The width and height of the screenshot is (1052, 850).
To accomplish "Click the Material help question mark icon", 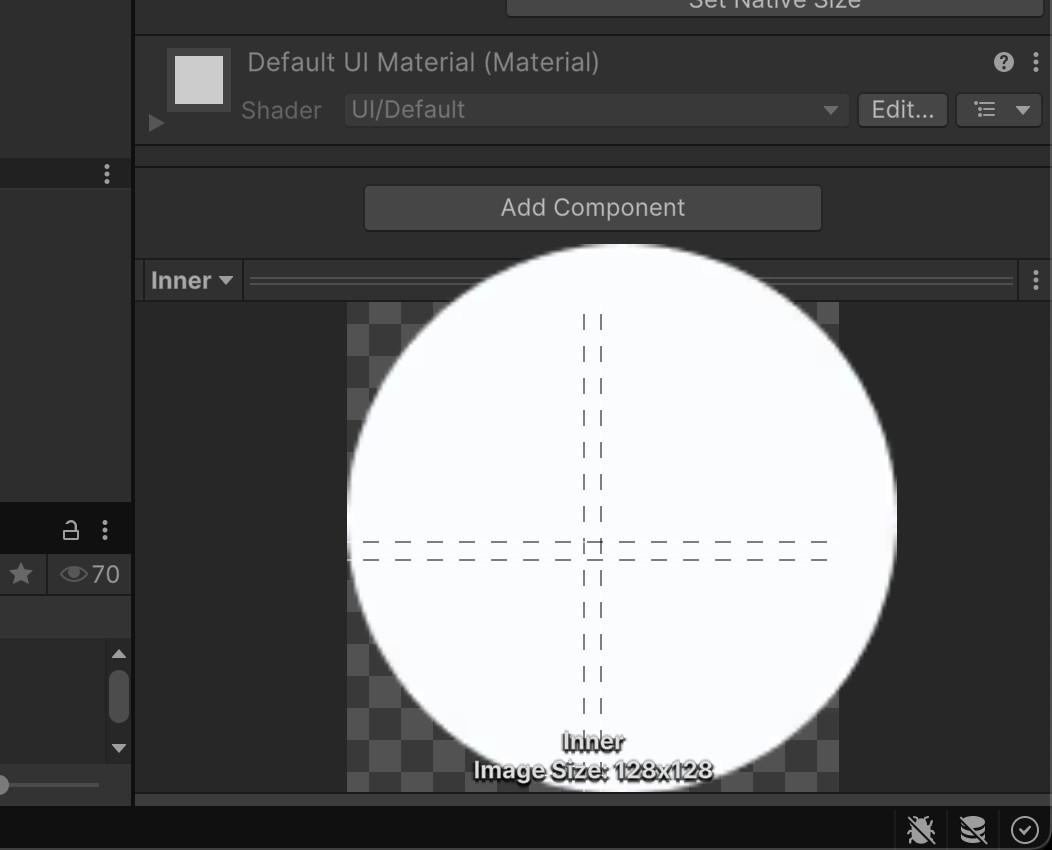I will (x=1002, y=62).
